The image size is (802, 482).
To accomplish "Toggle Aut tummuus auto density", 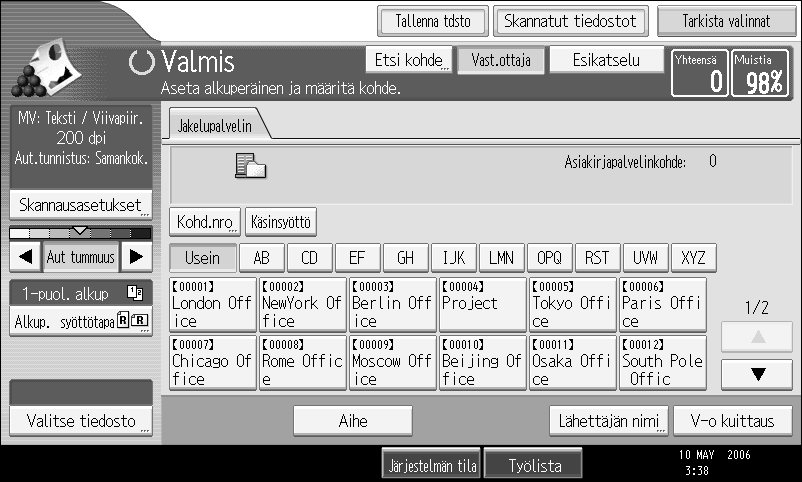I will click(x=81, y=257).
